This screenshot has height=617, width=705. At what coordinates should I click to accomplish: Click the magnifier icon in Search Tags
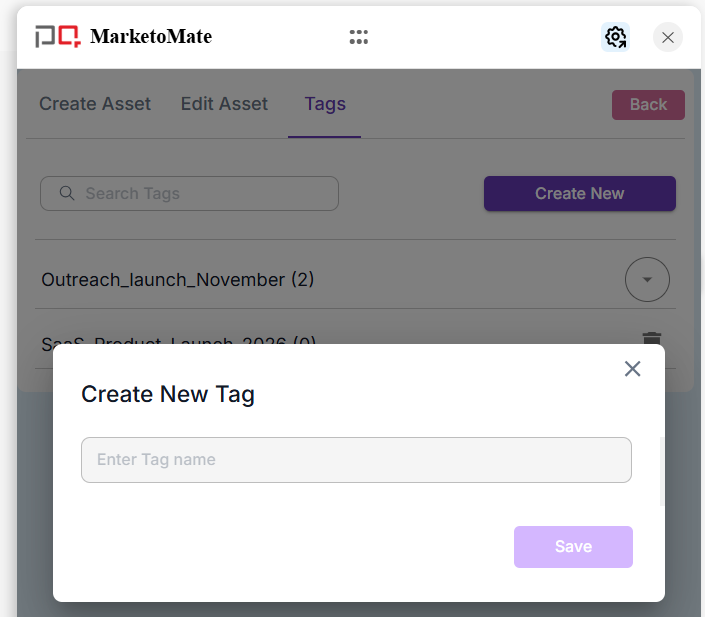pyautogui.click(x=67, y=193)
